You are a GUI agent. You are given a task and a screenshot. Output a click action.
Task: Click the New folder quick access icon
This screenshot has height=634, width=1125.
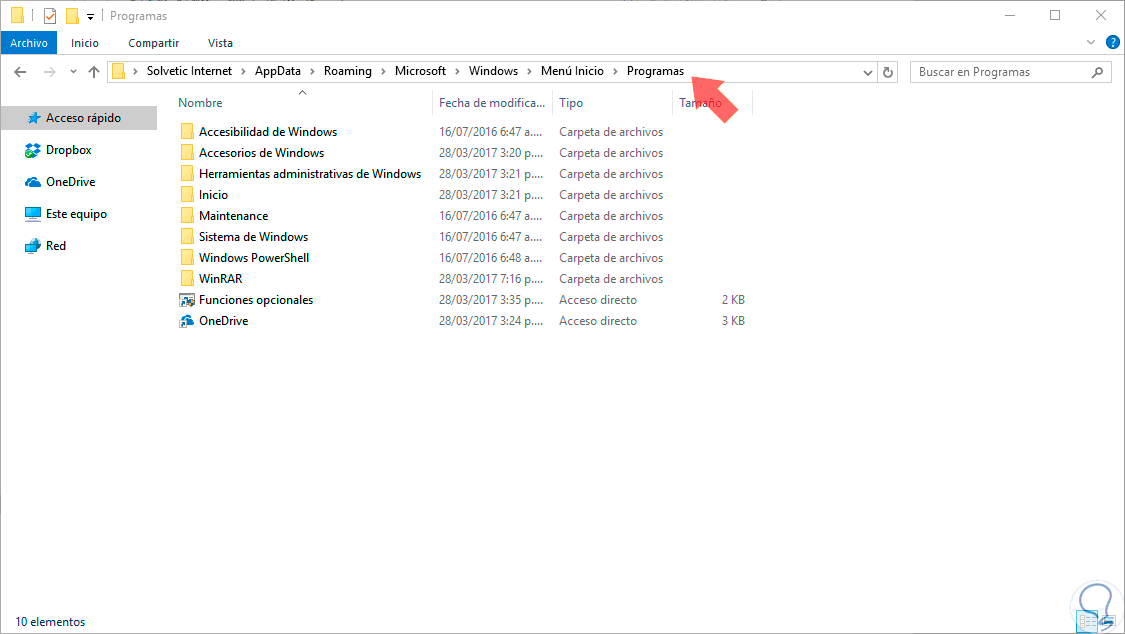click(x=72, y=15)
